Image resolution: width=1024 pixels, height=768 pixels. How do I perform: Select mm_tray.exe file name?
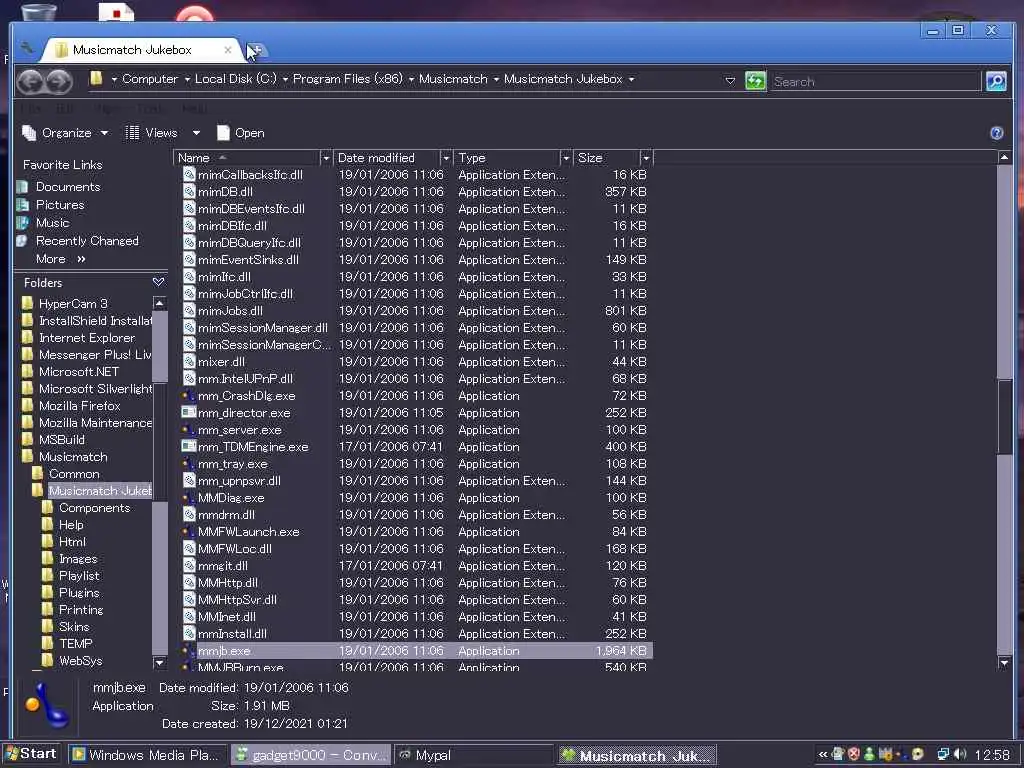pos(232,464)
